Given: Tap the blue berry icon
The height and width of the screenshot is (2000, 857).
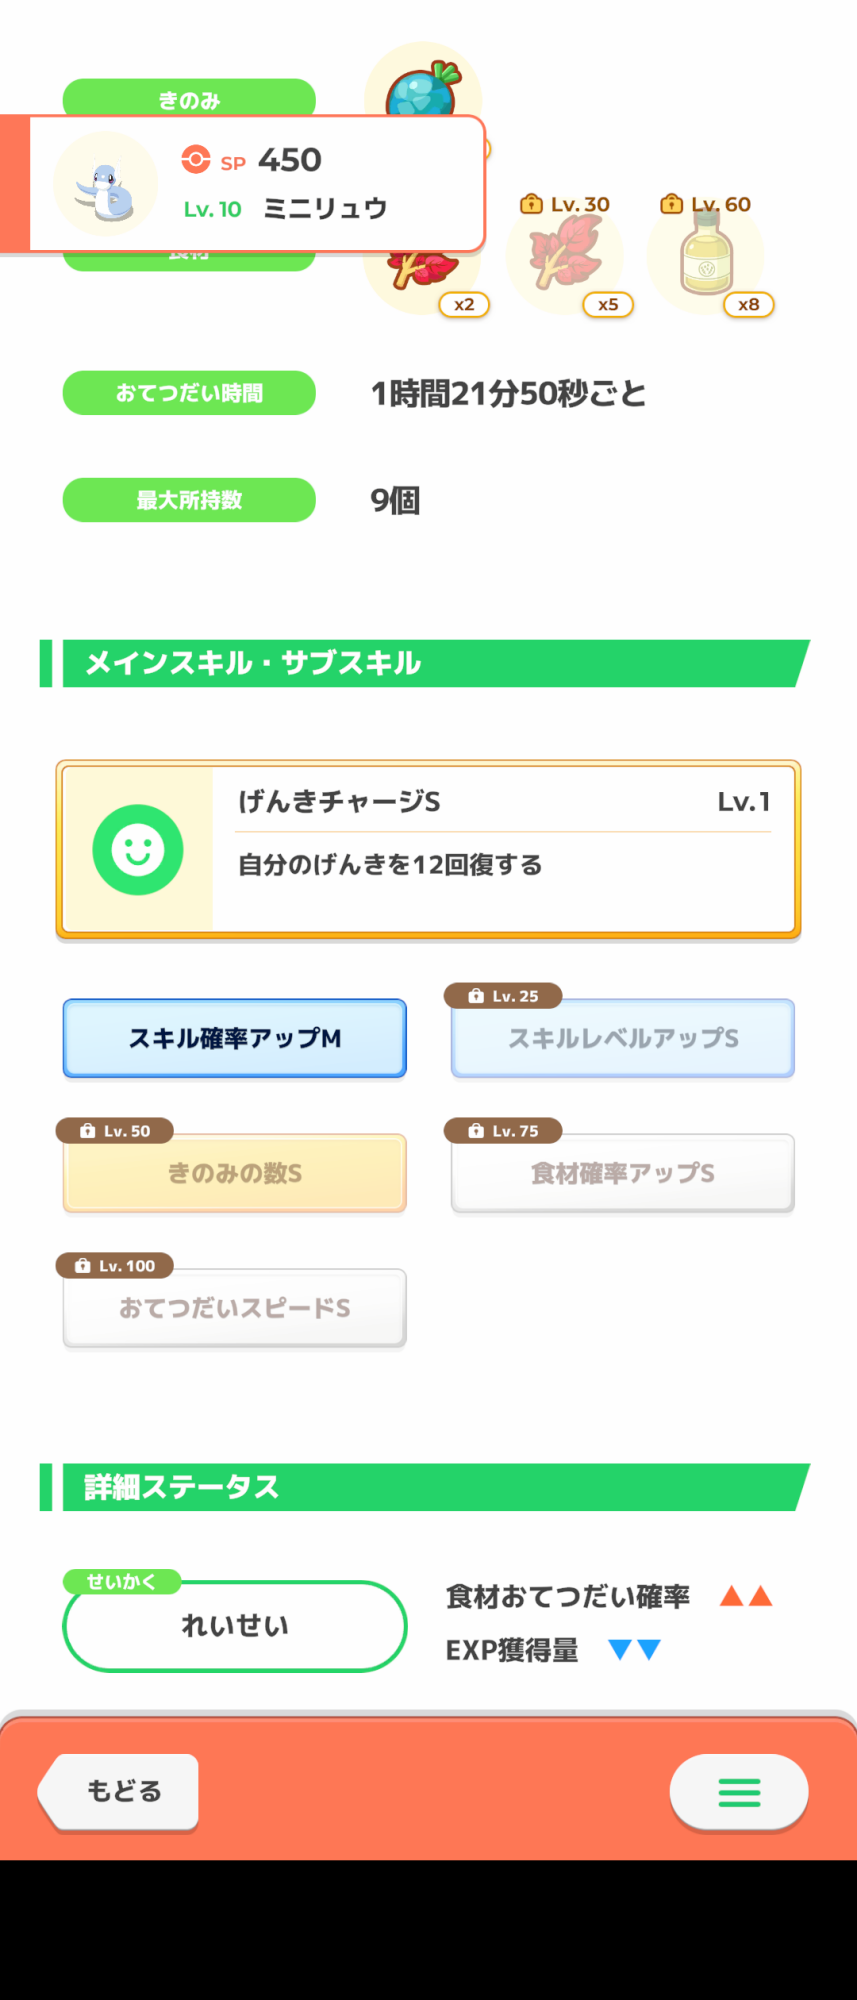Looking at the screenshot, I should click(x=424, y=88).
